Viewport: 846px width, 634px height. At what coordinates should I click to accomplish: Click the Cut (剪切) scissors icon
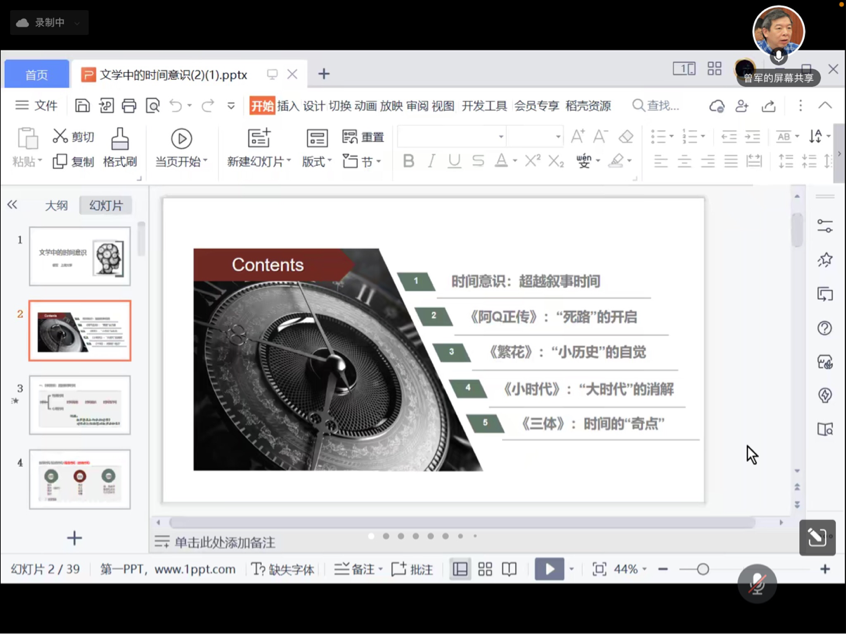click(61, 137)
